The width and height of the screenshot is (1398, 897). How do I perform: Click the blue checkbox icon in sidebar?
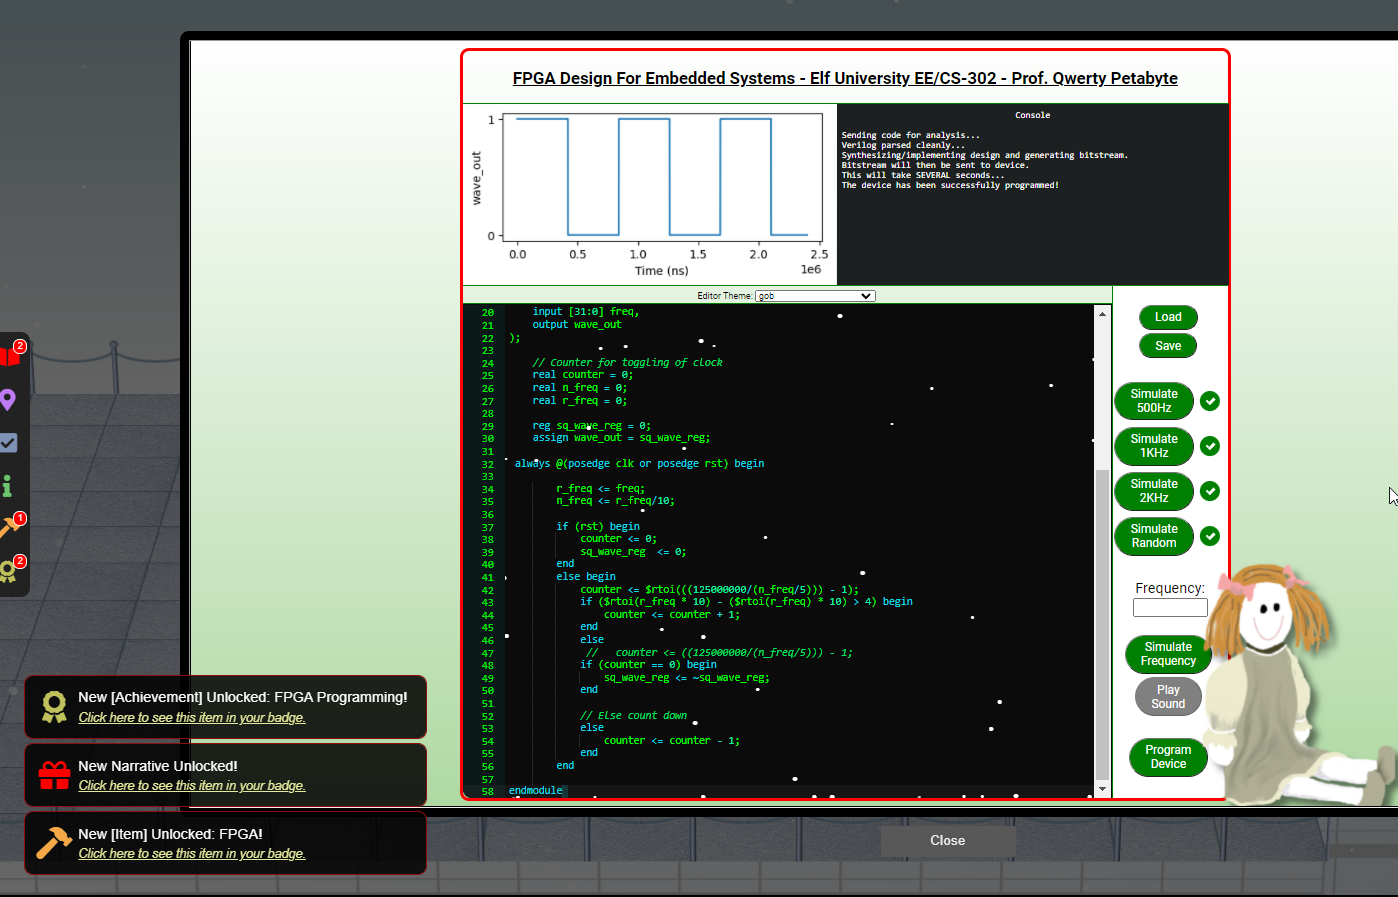[x=8, y=442]
